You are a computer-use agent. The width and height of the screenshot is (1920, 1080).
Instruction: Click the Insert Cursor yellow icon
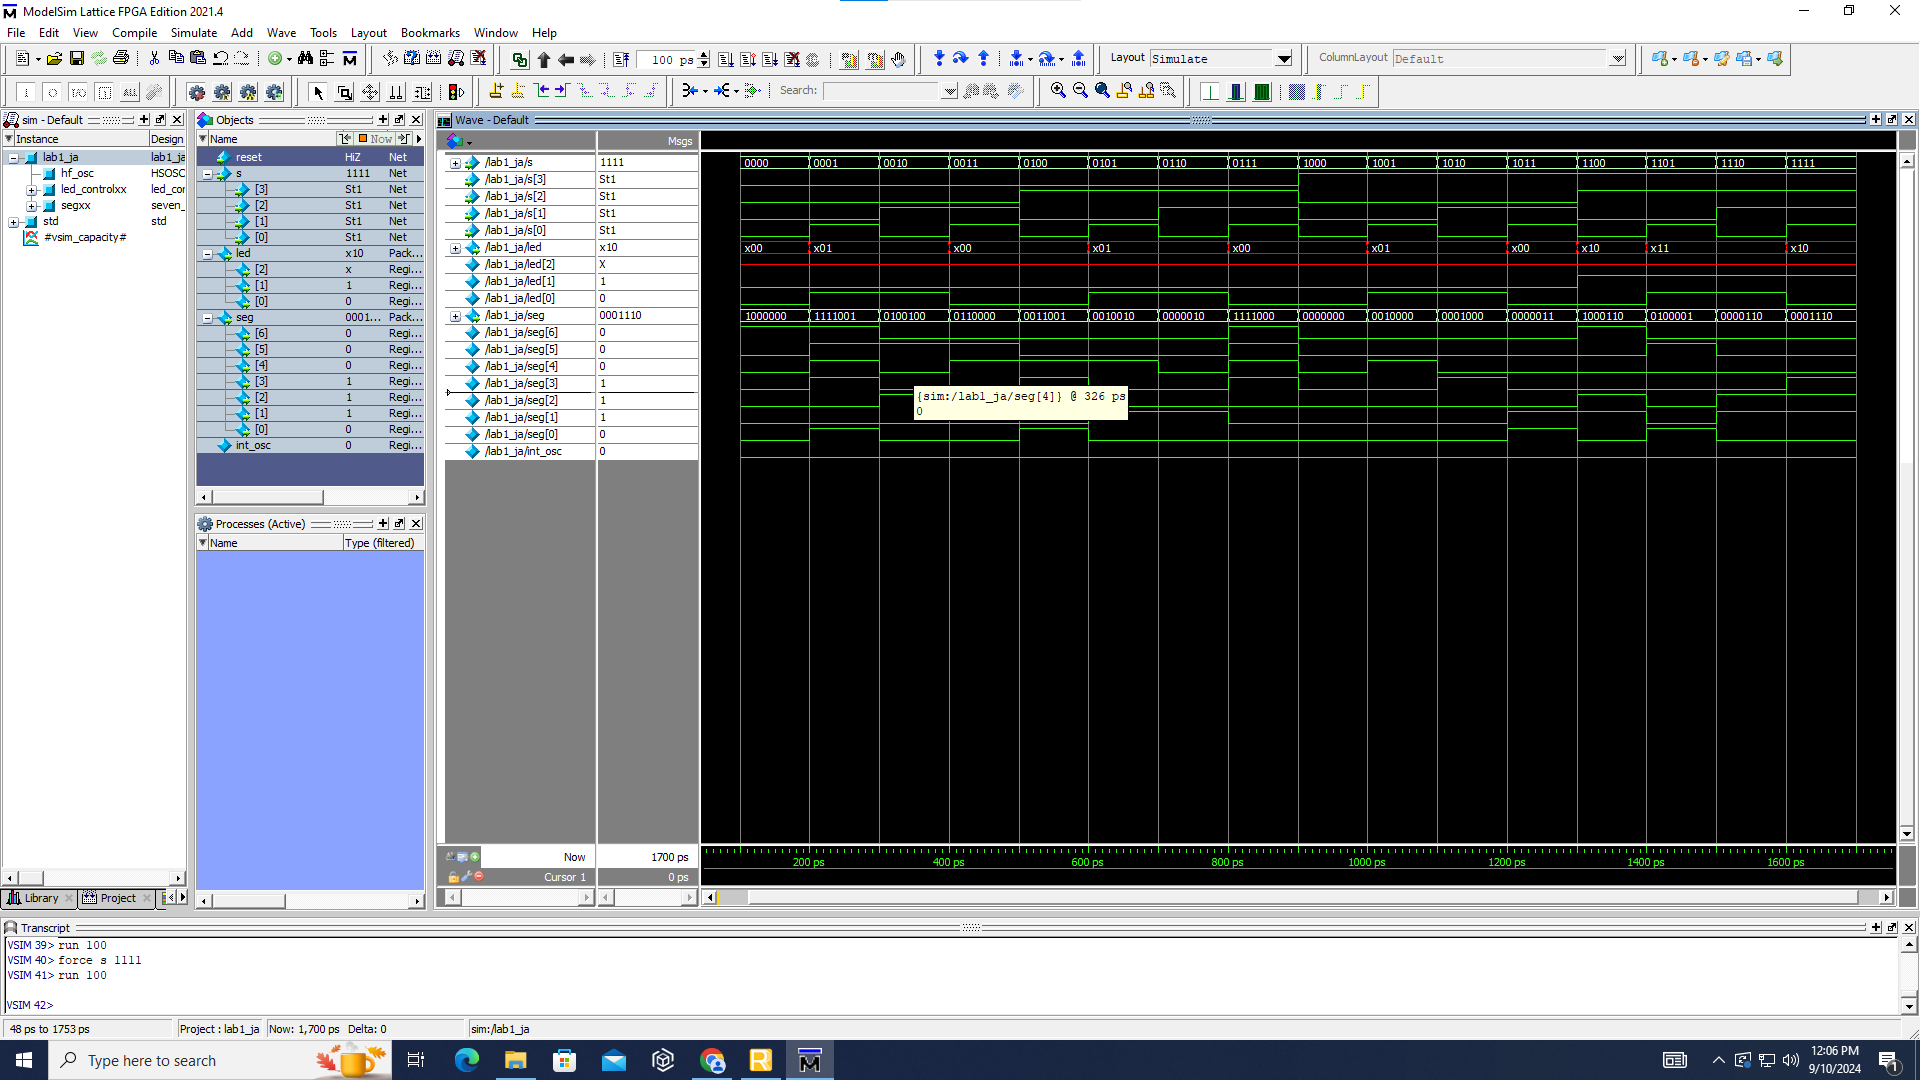click(496, 91)
